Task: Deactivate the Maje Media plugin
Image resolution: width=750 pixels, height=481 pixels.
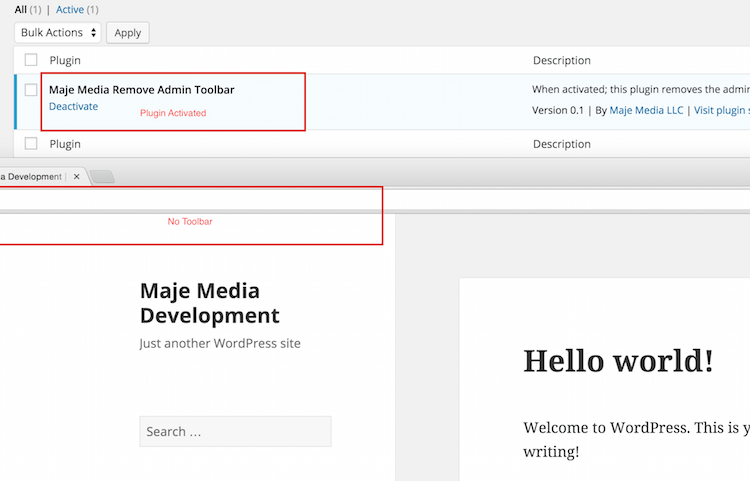Action: coord(73,106)
